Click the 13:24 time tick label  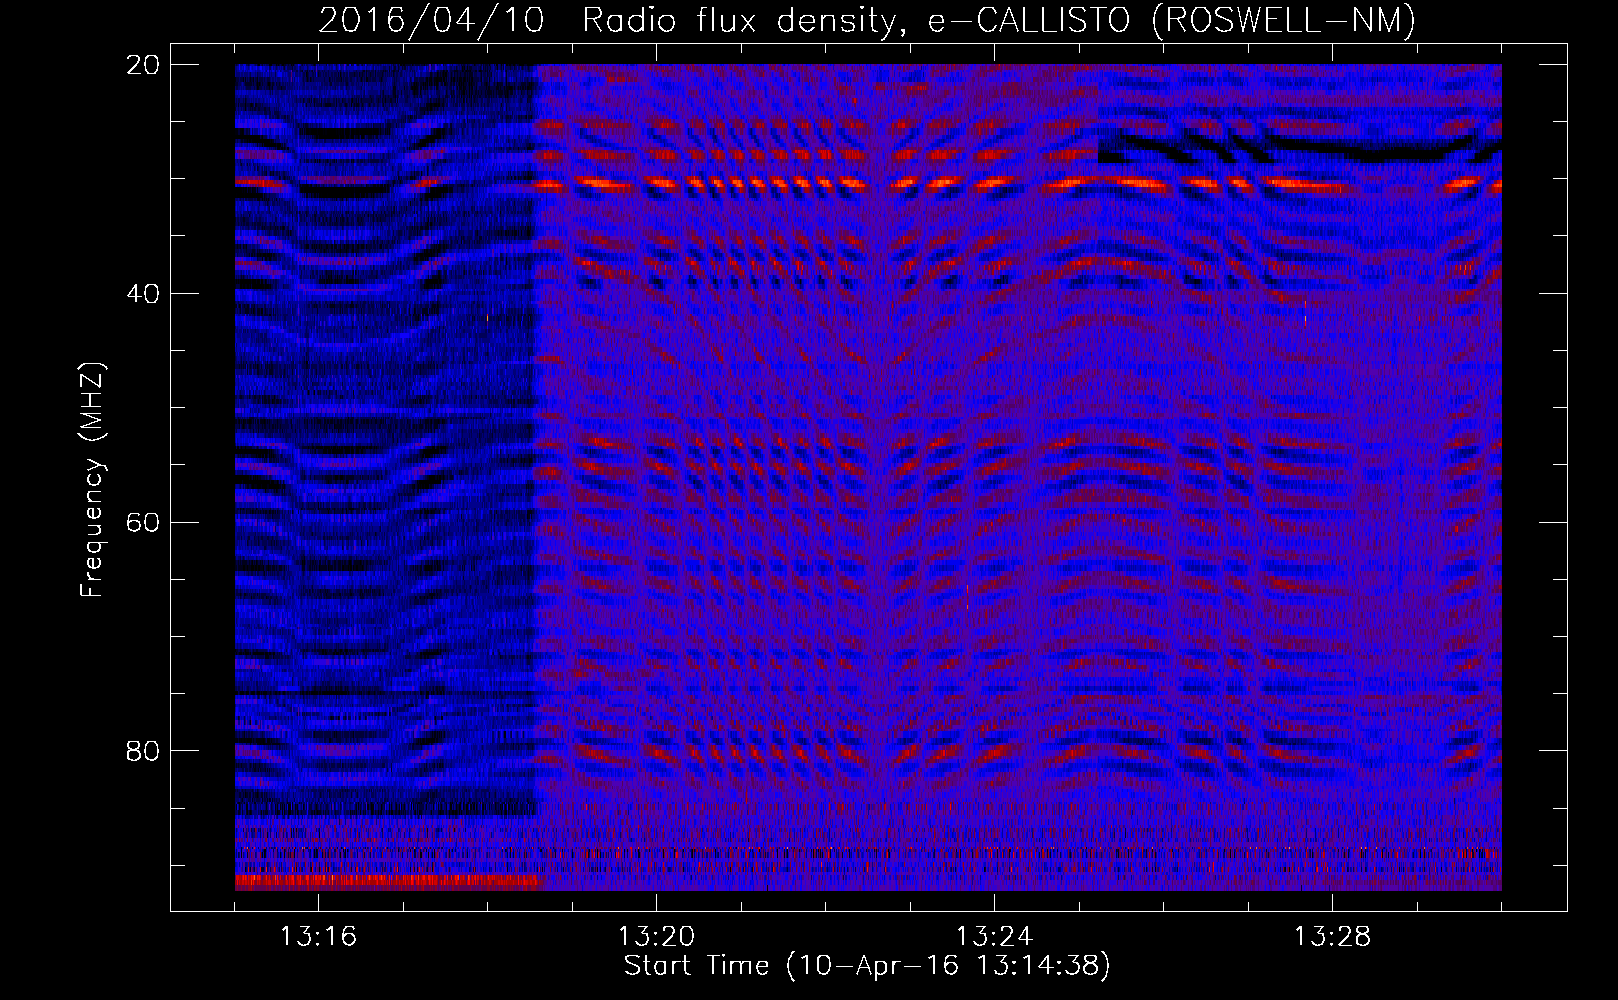(994, 936)
